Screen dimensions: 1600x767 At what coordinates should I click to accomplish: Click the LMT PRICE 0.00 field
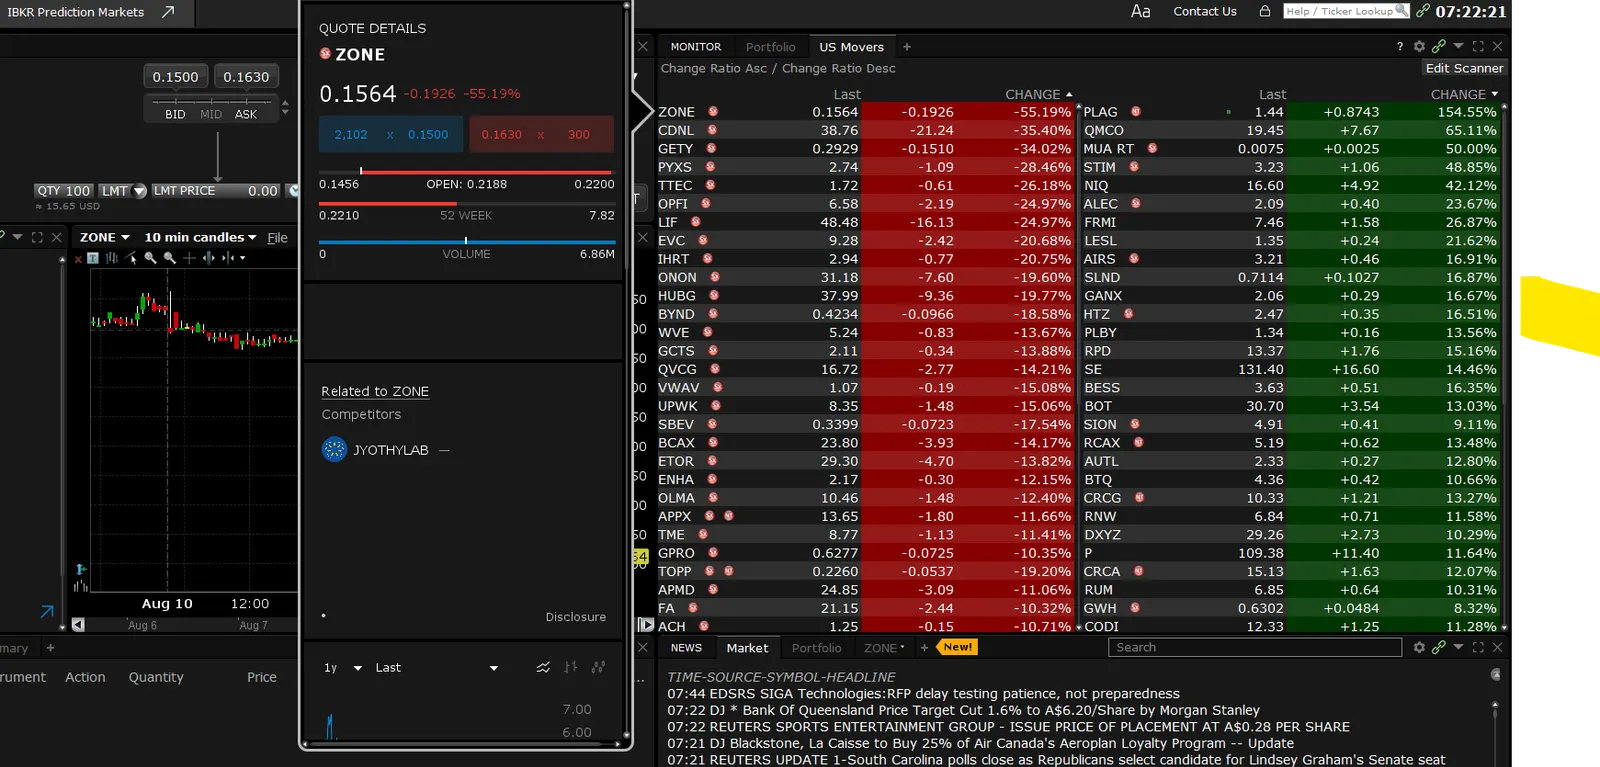pos(216,191)
